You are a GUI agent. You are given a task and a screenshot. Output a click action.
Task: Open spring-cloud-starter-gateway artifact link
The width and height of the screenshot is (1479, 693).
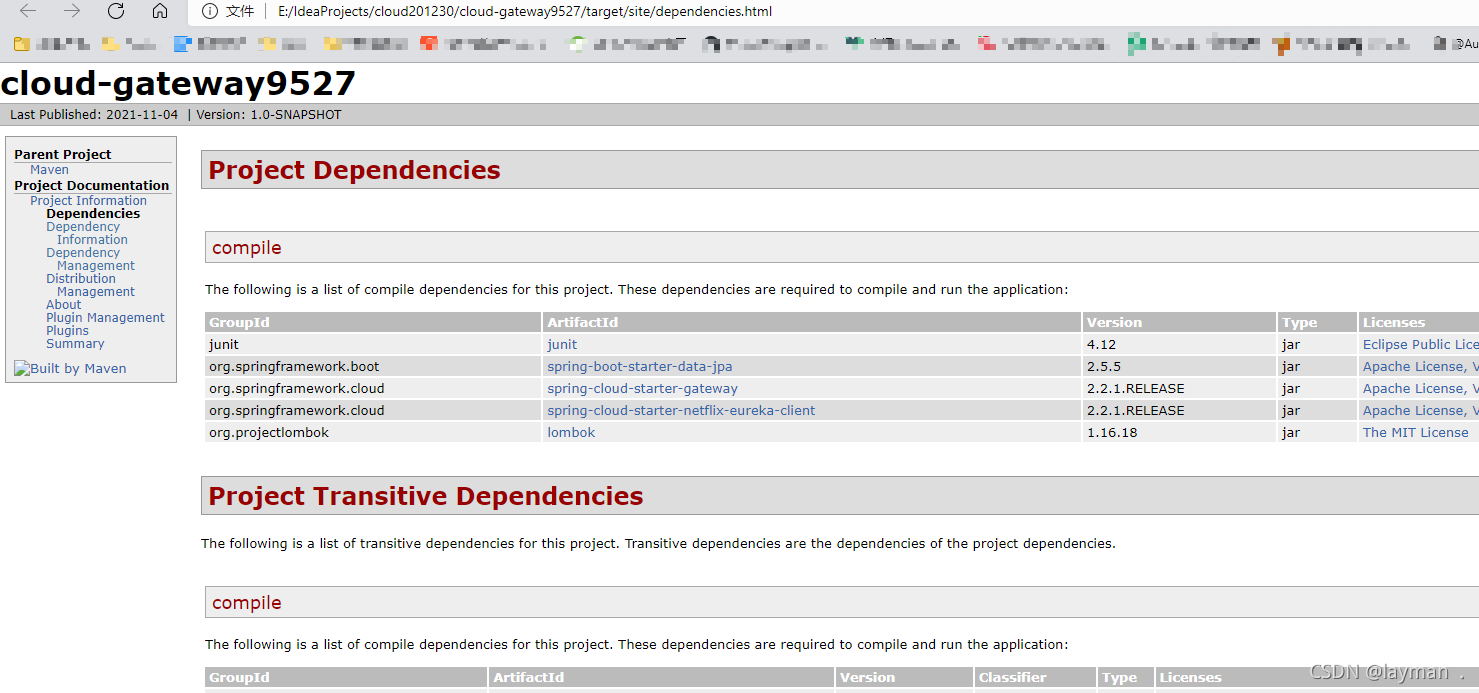(642, 388)
